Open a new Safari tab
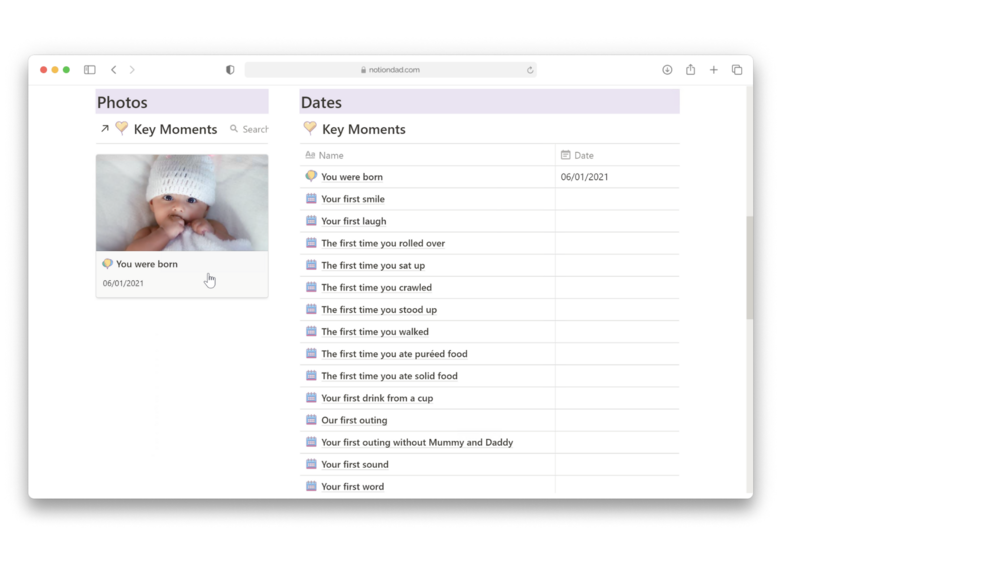This screenshot has width=1005, height=565. coord(713,70)
